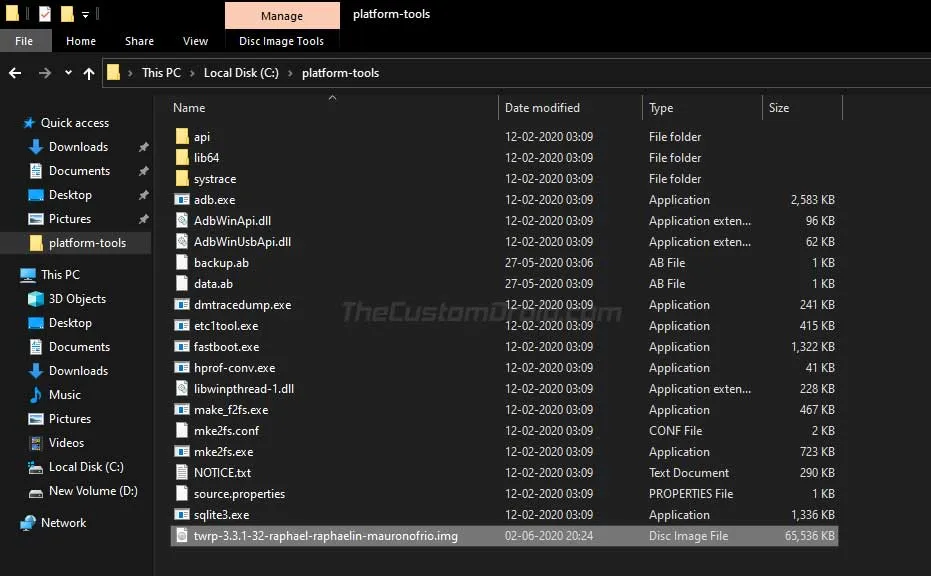Viewport: 931px width, 576px height.
Task: Select backup.ab in the file list
Action: tap(222, 262)
